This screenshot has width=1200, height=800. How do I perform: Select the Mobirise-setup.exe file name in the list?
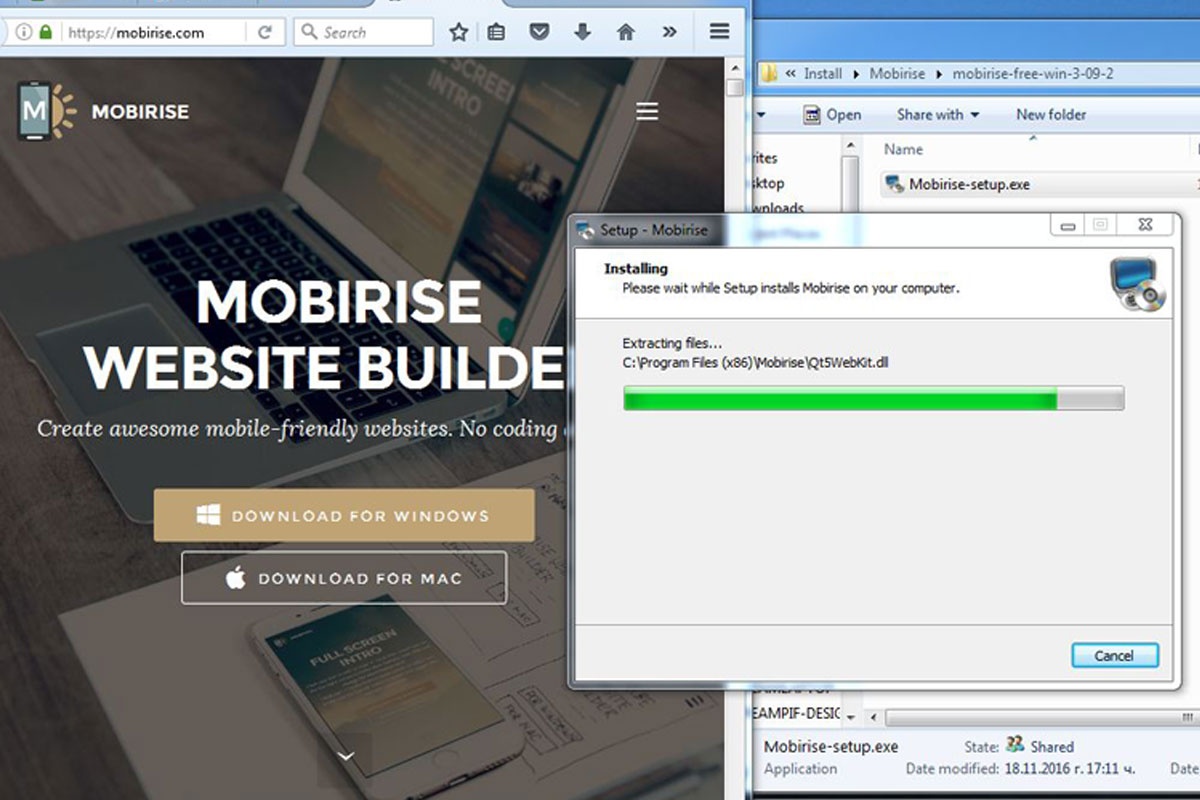[969, 184]
